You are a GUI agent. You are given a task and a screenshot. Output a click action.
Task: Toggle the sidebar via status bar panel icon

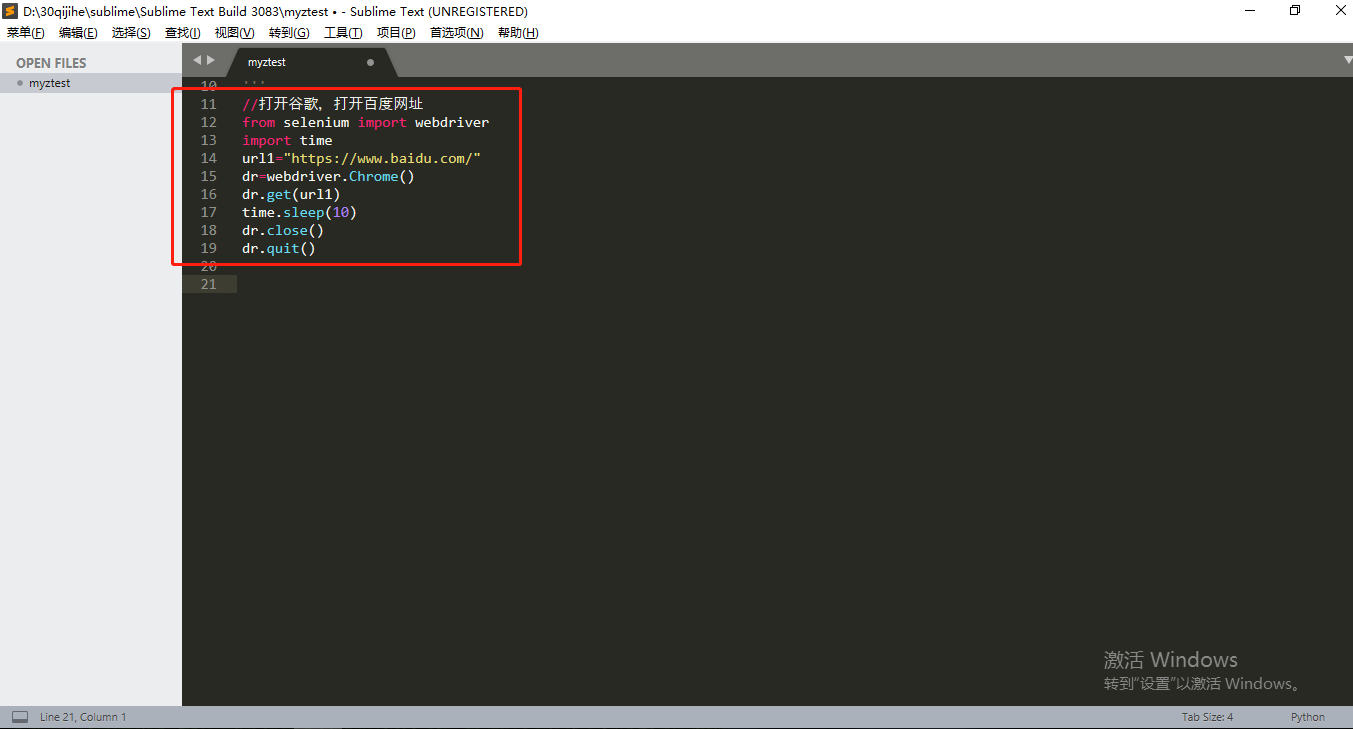click(x=19, y=717)
